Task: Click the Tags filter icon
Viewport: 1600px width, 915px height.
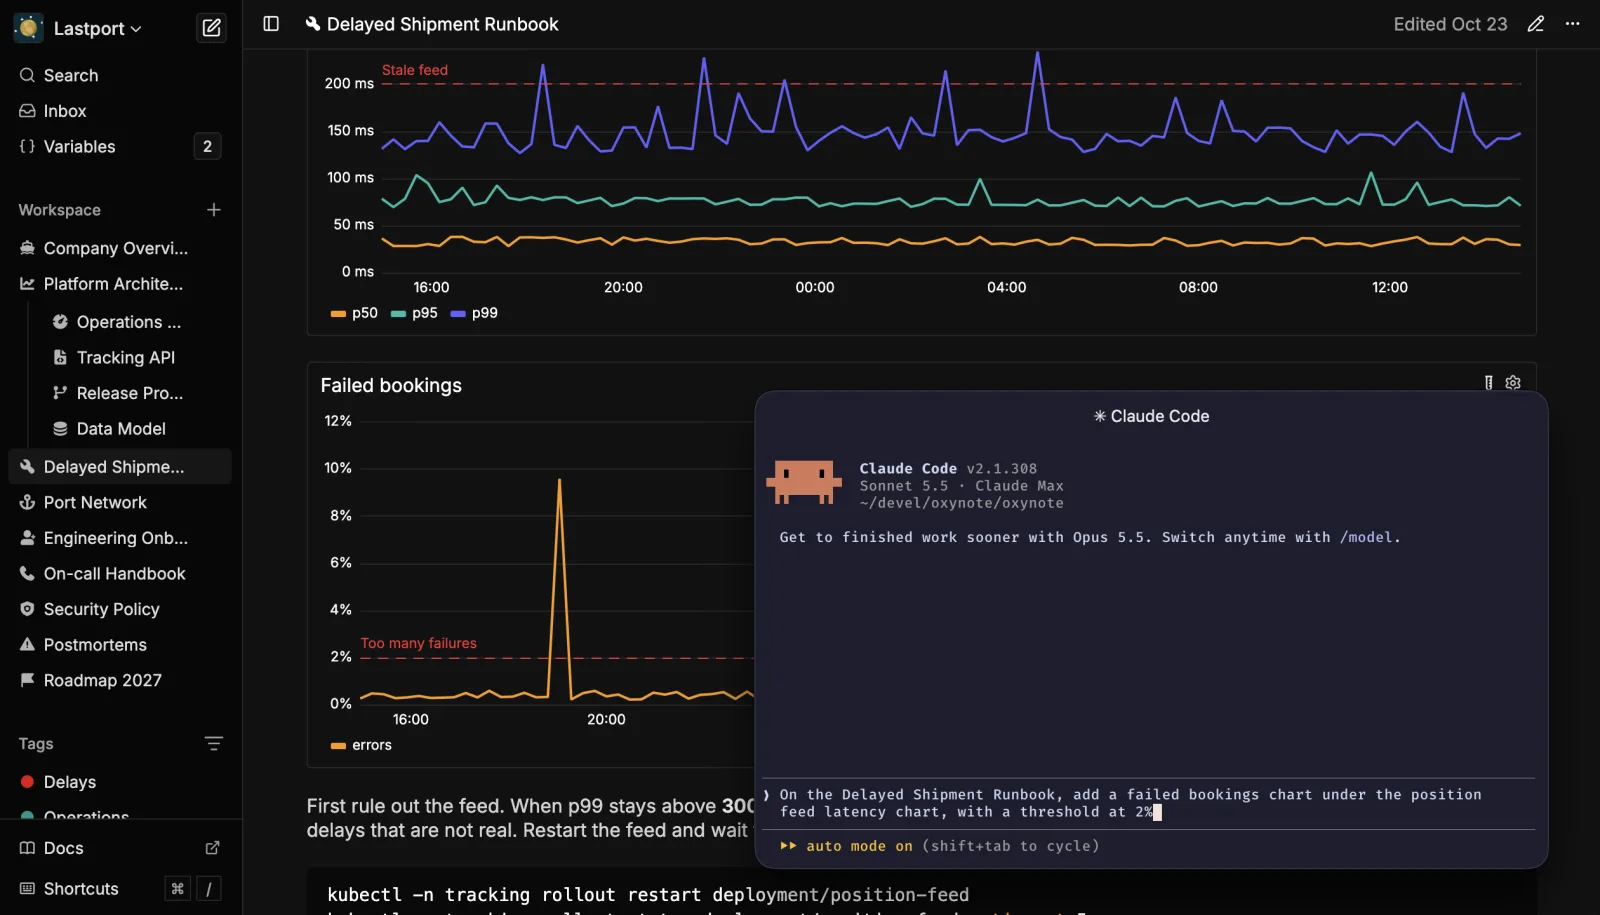Action: [214, 743]
